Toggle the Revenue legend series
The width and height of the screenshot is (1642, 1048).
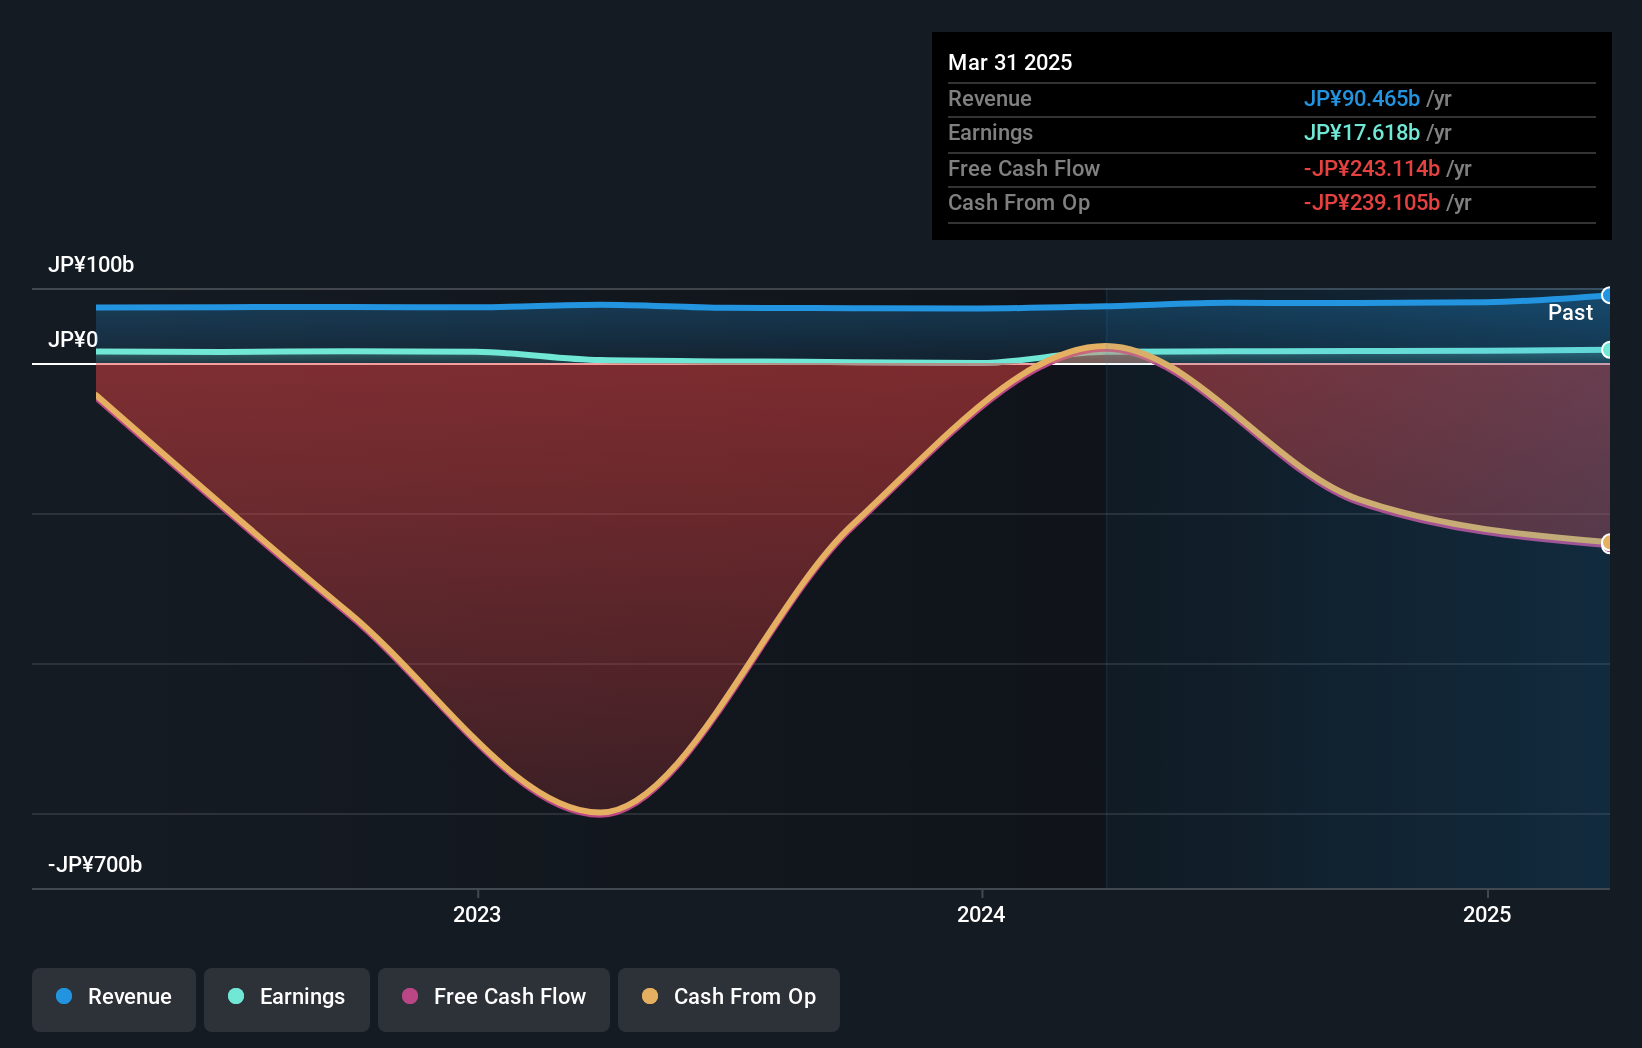pos(114,999)
